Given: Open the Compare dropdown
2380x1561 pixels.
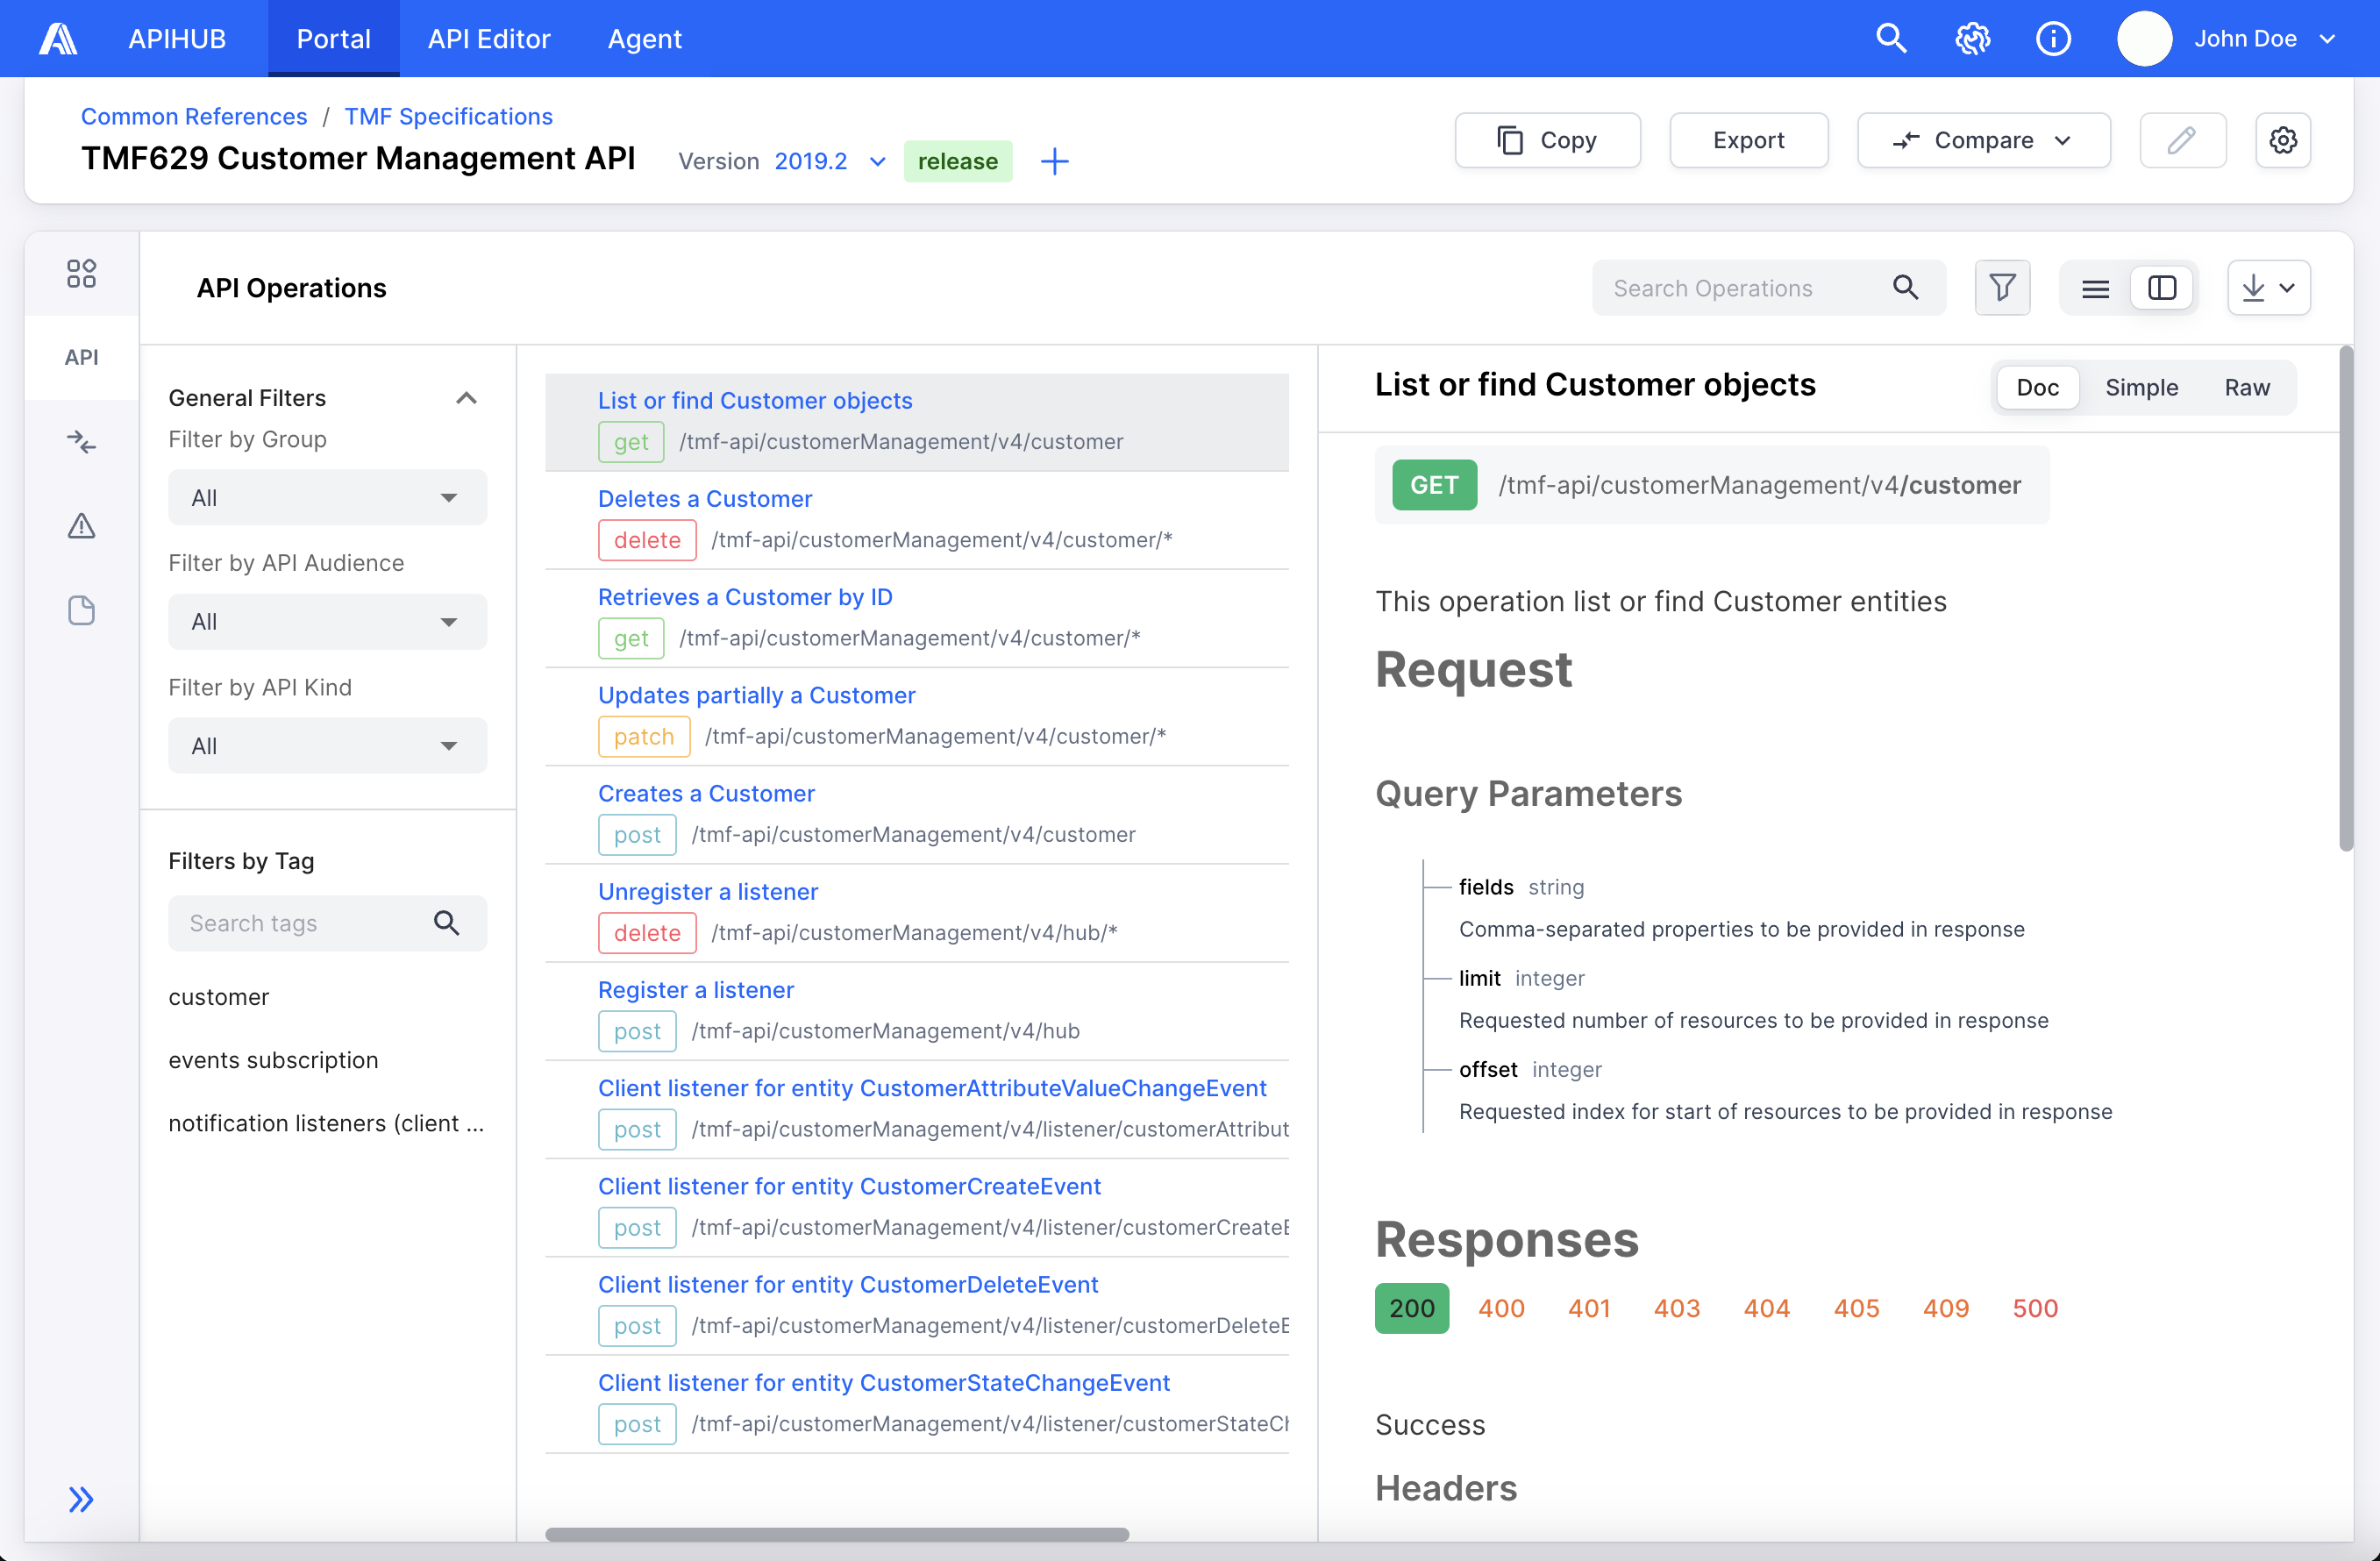Looking at the screenshot, I should click(x=1983, y=140).
